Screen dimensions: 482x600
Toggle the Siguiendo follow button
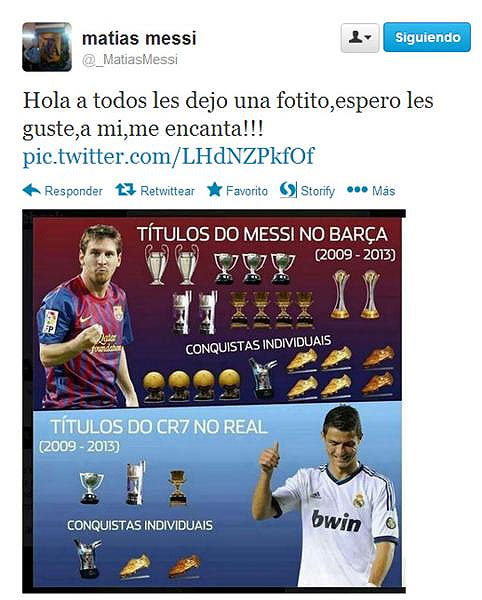pyautogui.click(x=427, y=37)
